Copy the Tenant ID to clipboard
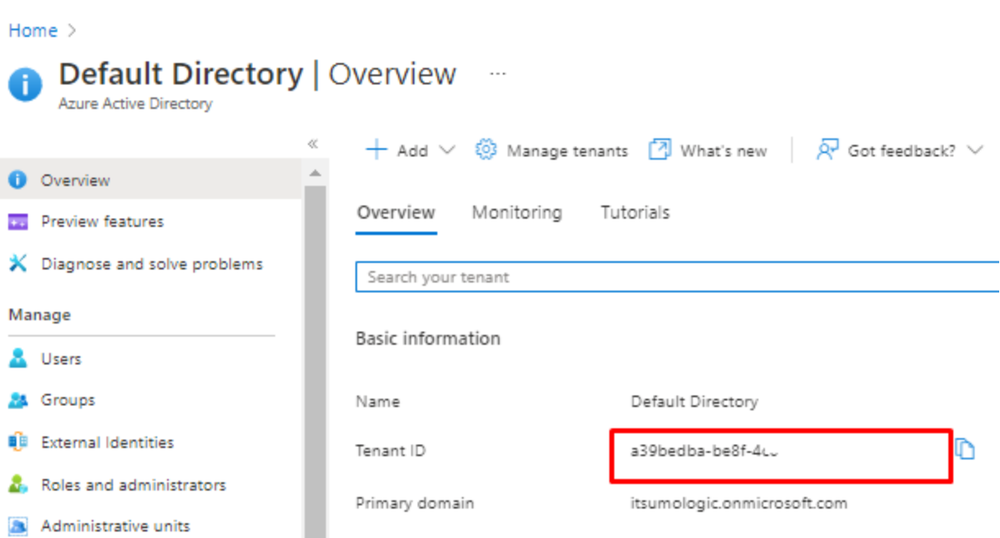Viewport: 1000px width, 538px height. [x=964, y=449]
